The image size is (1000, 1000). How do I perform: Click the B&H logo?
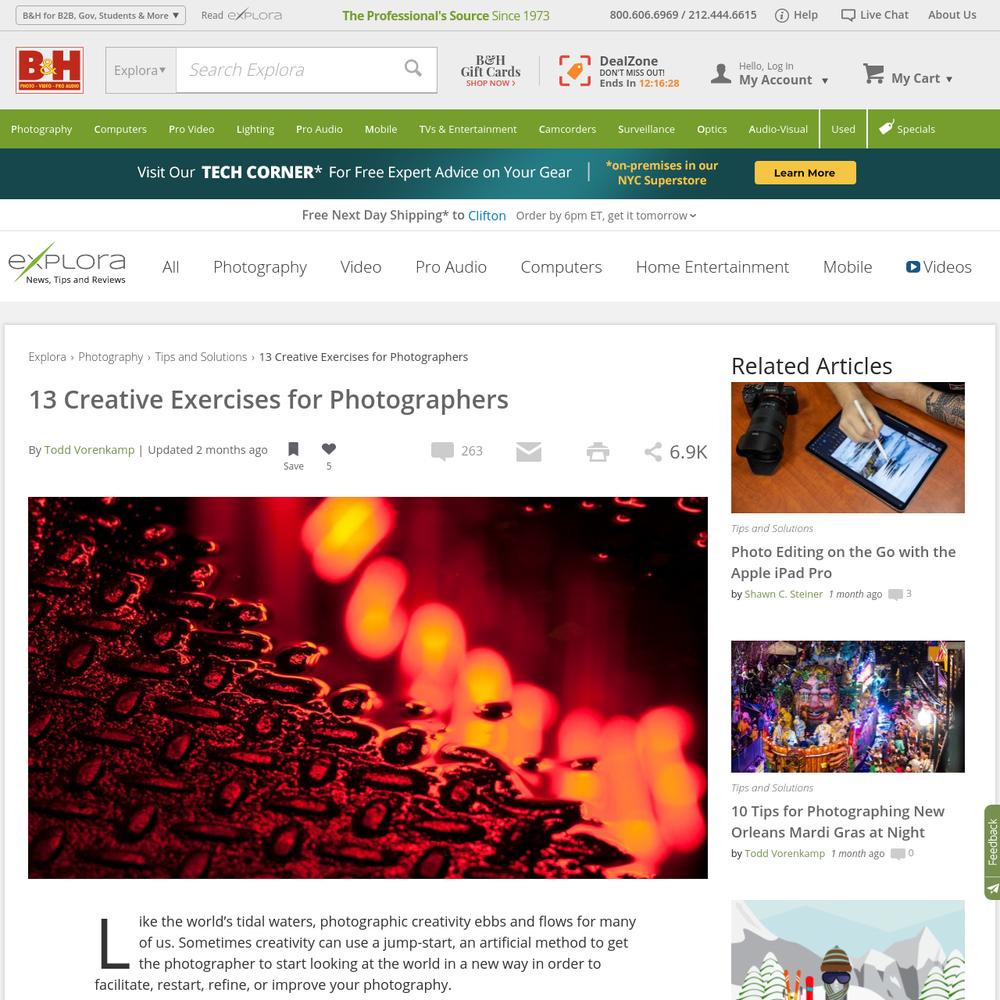(x=50, y=70)
